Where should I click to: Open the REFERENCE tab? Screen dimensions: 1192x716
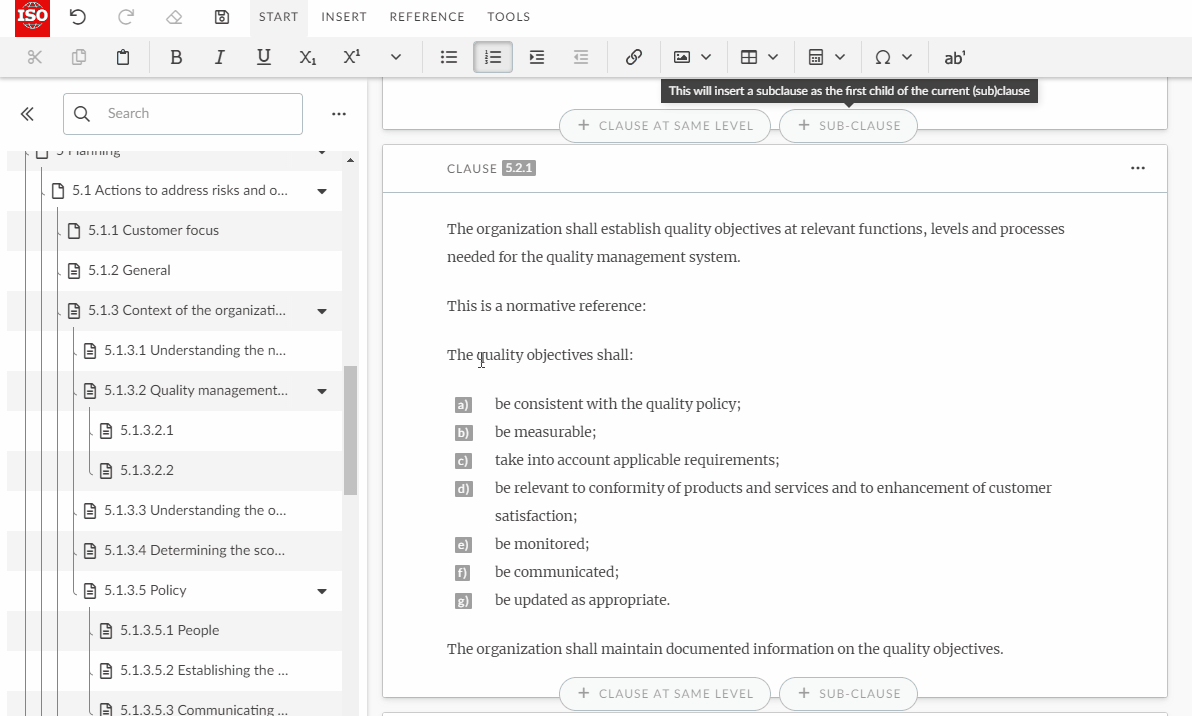pos(427,17)
